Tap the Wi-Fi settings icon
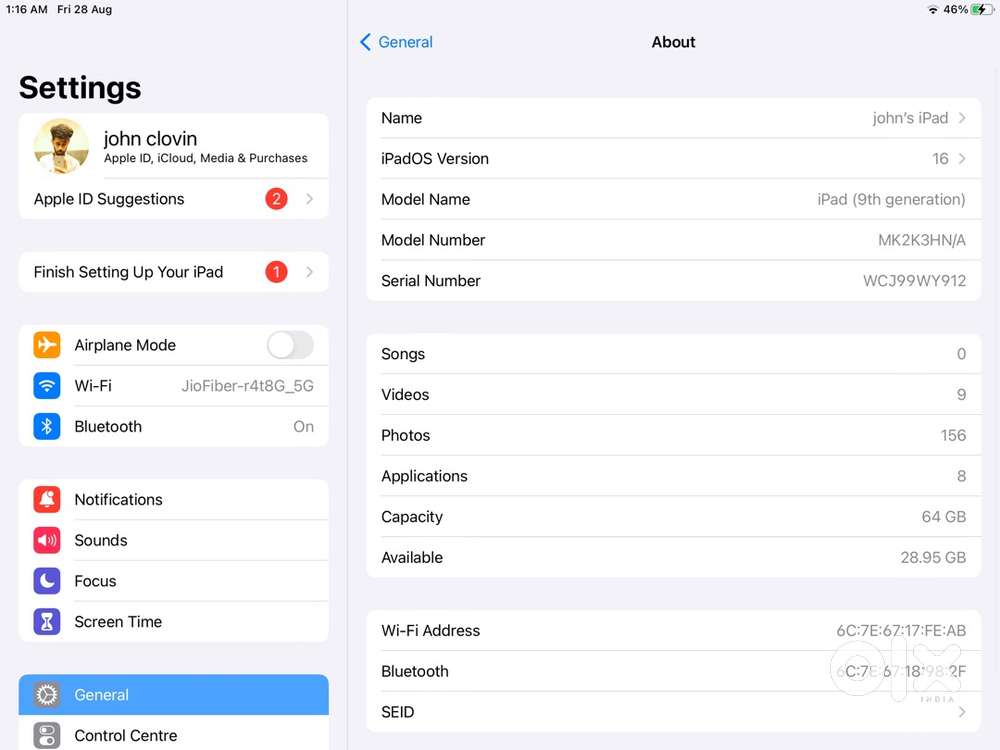This screenshot has height=750, width=1000. pyautogui.click(x=47, y=386)
